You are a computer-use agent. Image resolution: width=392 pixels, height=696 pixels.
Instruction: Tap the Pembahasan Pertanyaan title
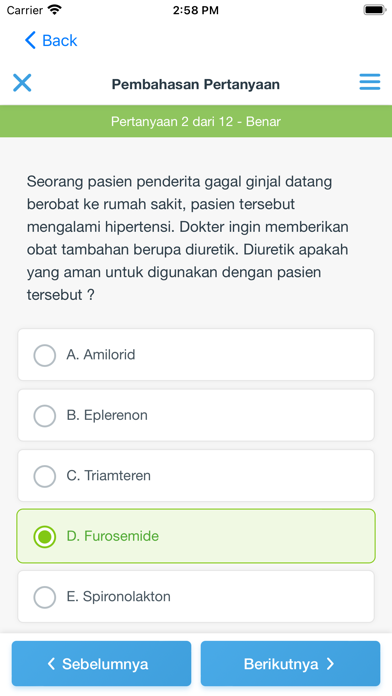(196, 84)
